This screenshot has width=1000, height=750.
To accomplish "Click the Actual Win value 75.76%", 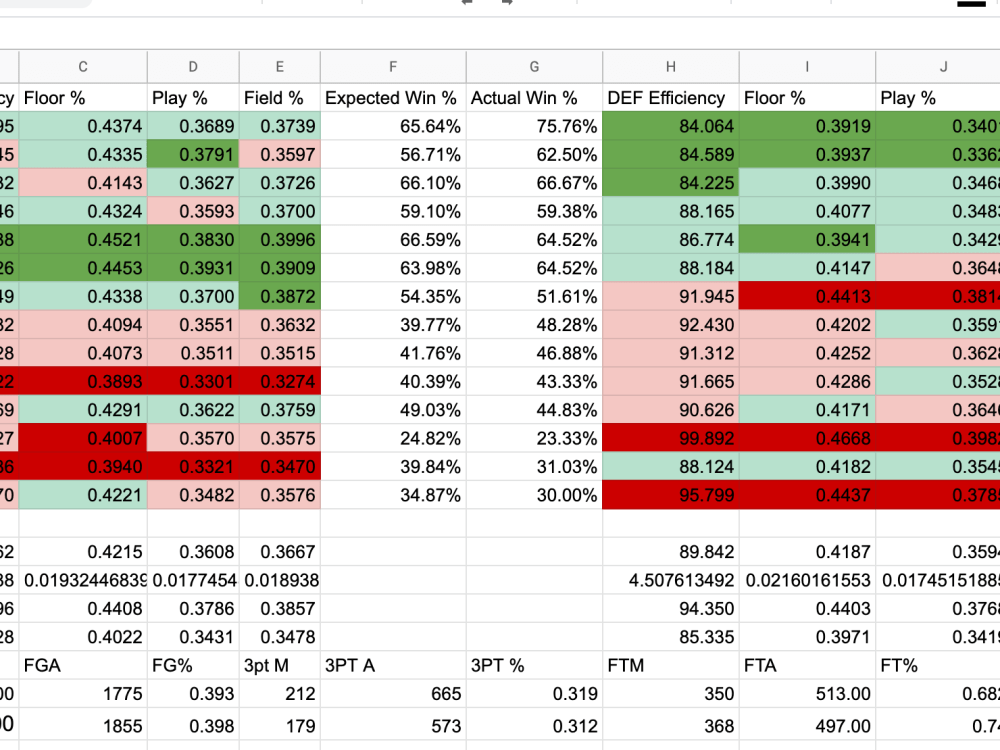I will 534,126.
